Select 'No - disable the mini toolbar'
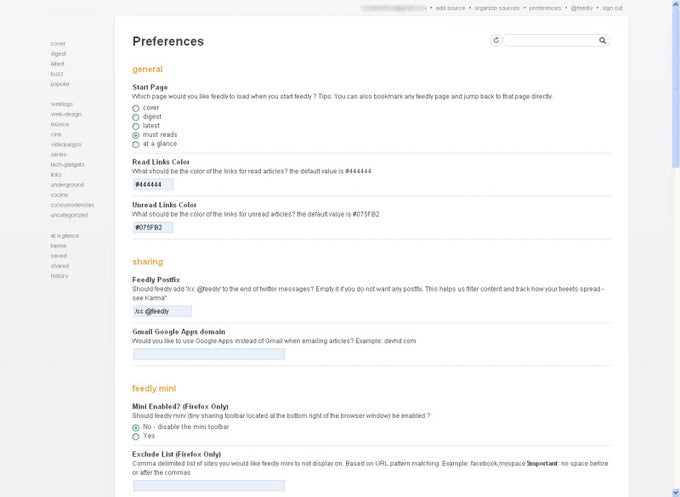This screenshot has width=680, height=497. (x=136, y=427)
